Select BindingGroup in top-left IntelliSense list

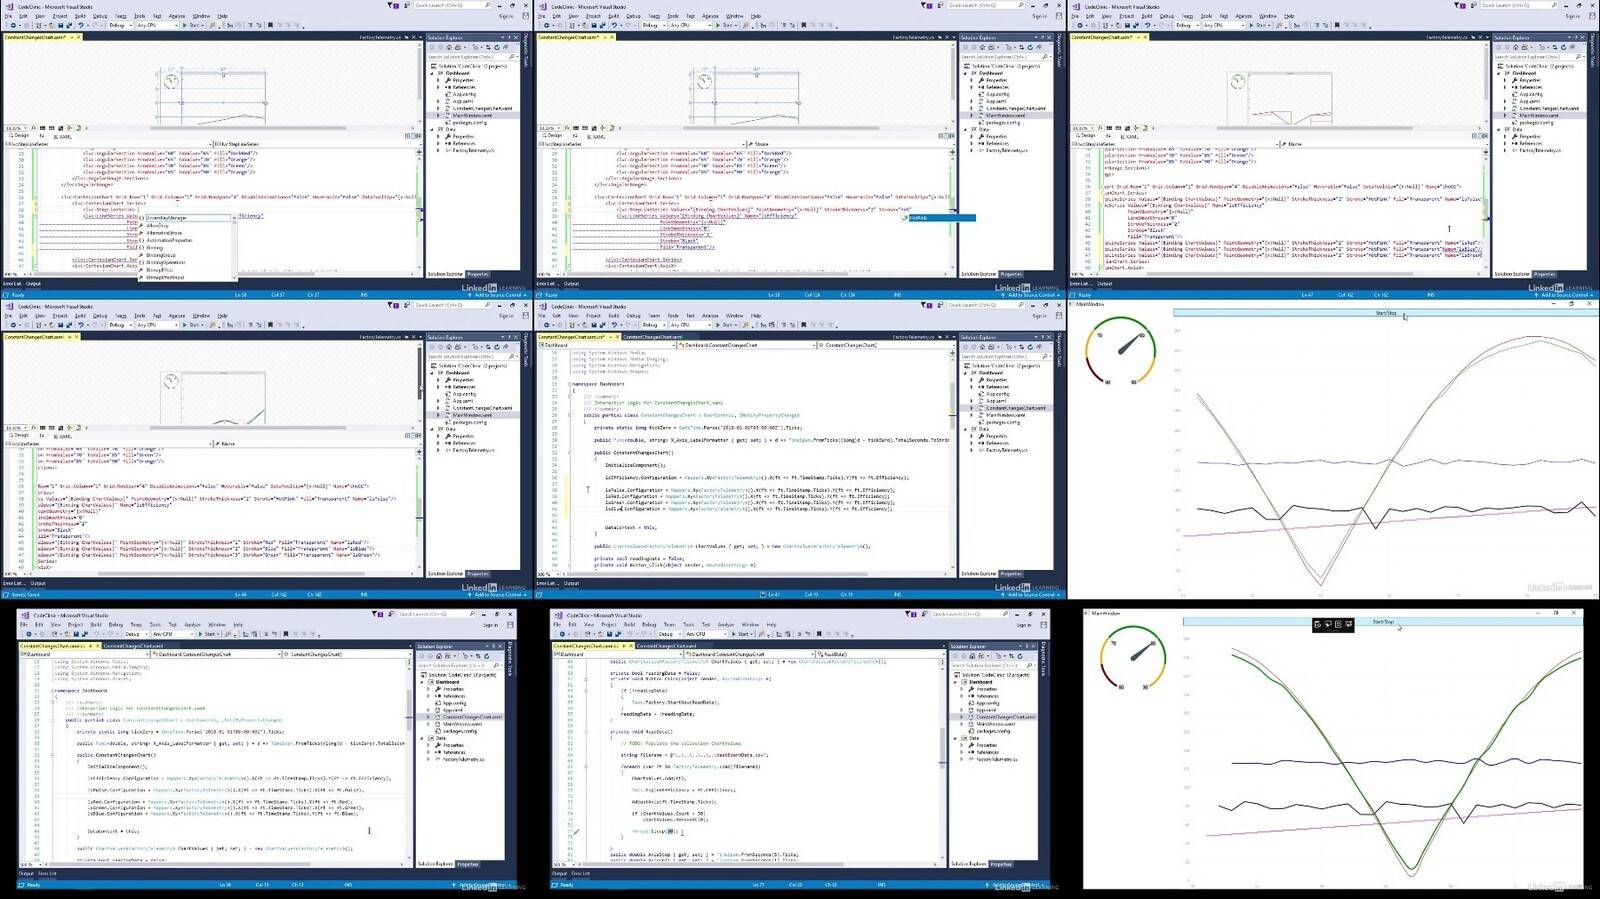(160, 255)
